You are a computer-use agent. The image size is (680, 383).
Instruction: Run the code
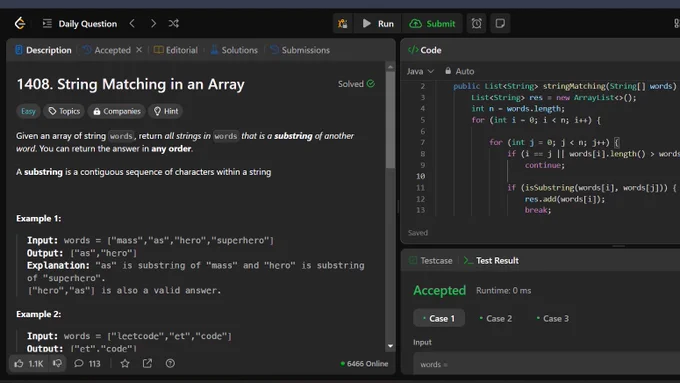(x=378, y=23)
